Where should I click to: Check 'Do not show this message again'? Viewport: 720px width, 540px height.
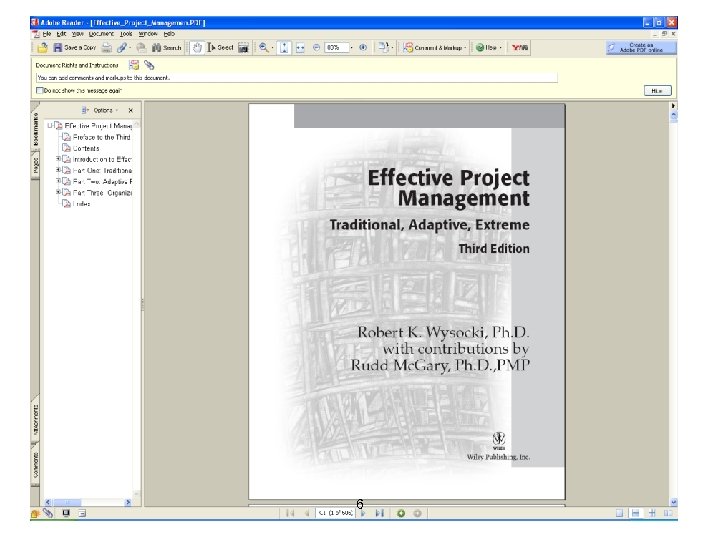(39, 91)
